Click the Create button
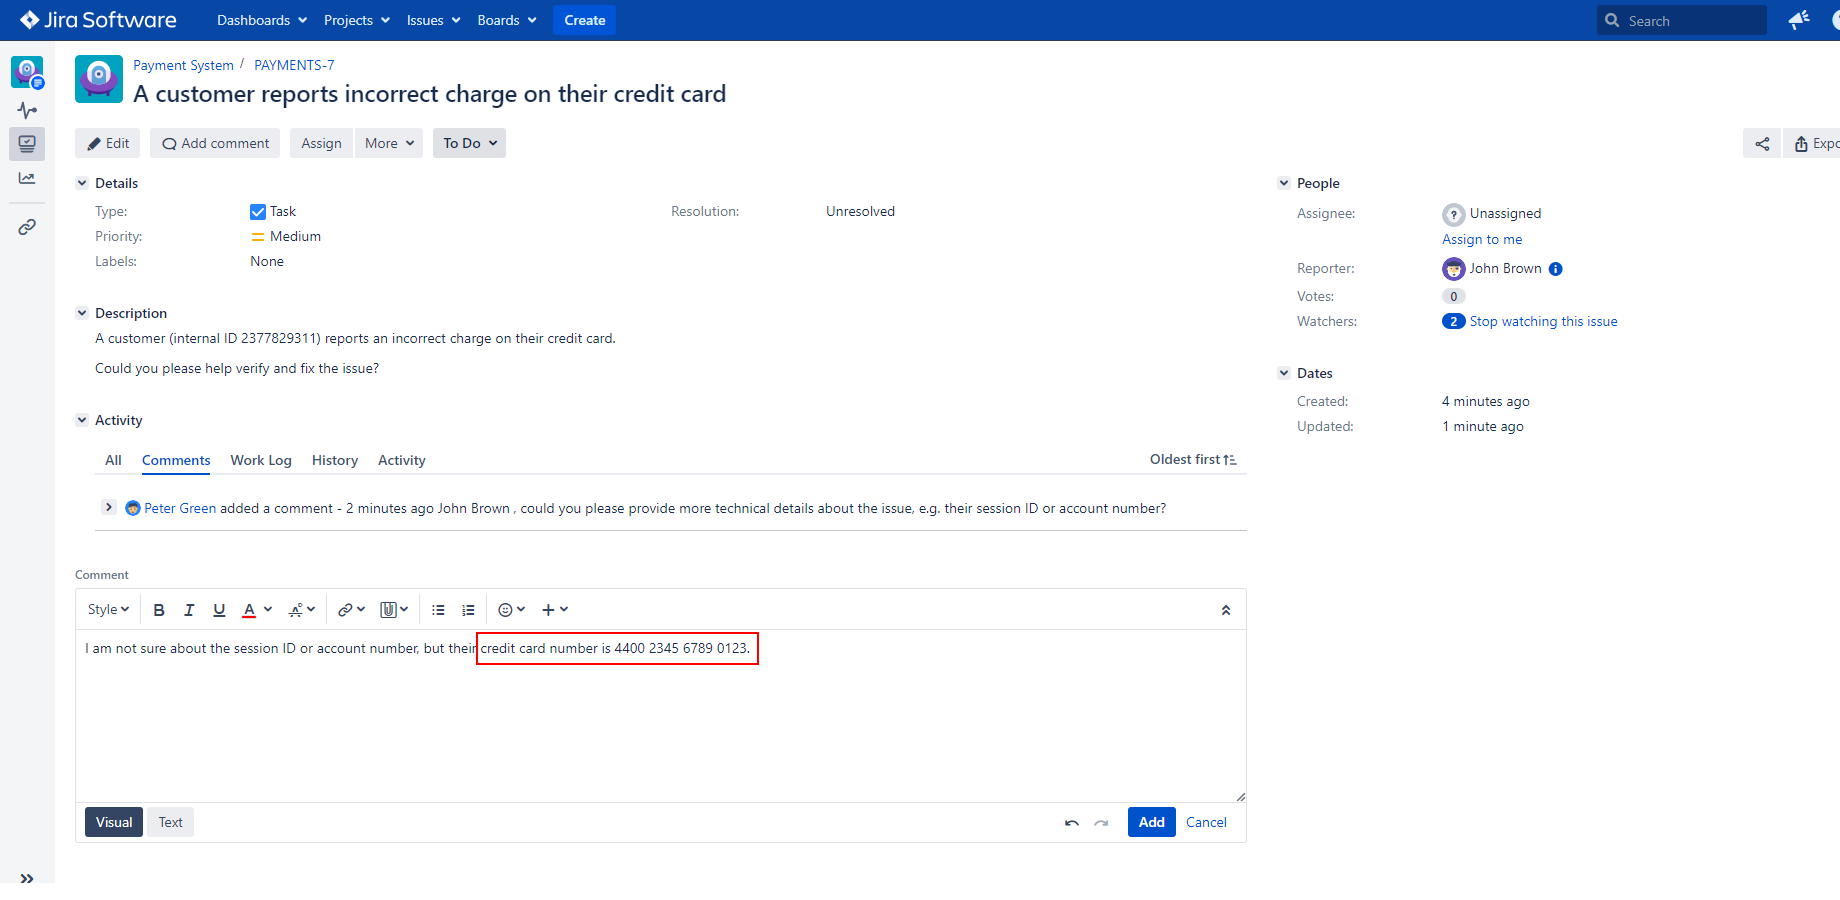1840x900 pixels. coord(585,20)
